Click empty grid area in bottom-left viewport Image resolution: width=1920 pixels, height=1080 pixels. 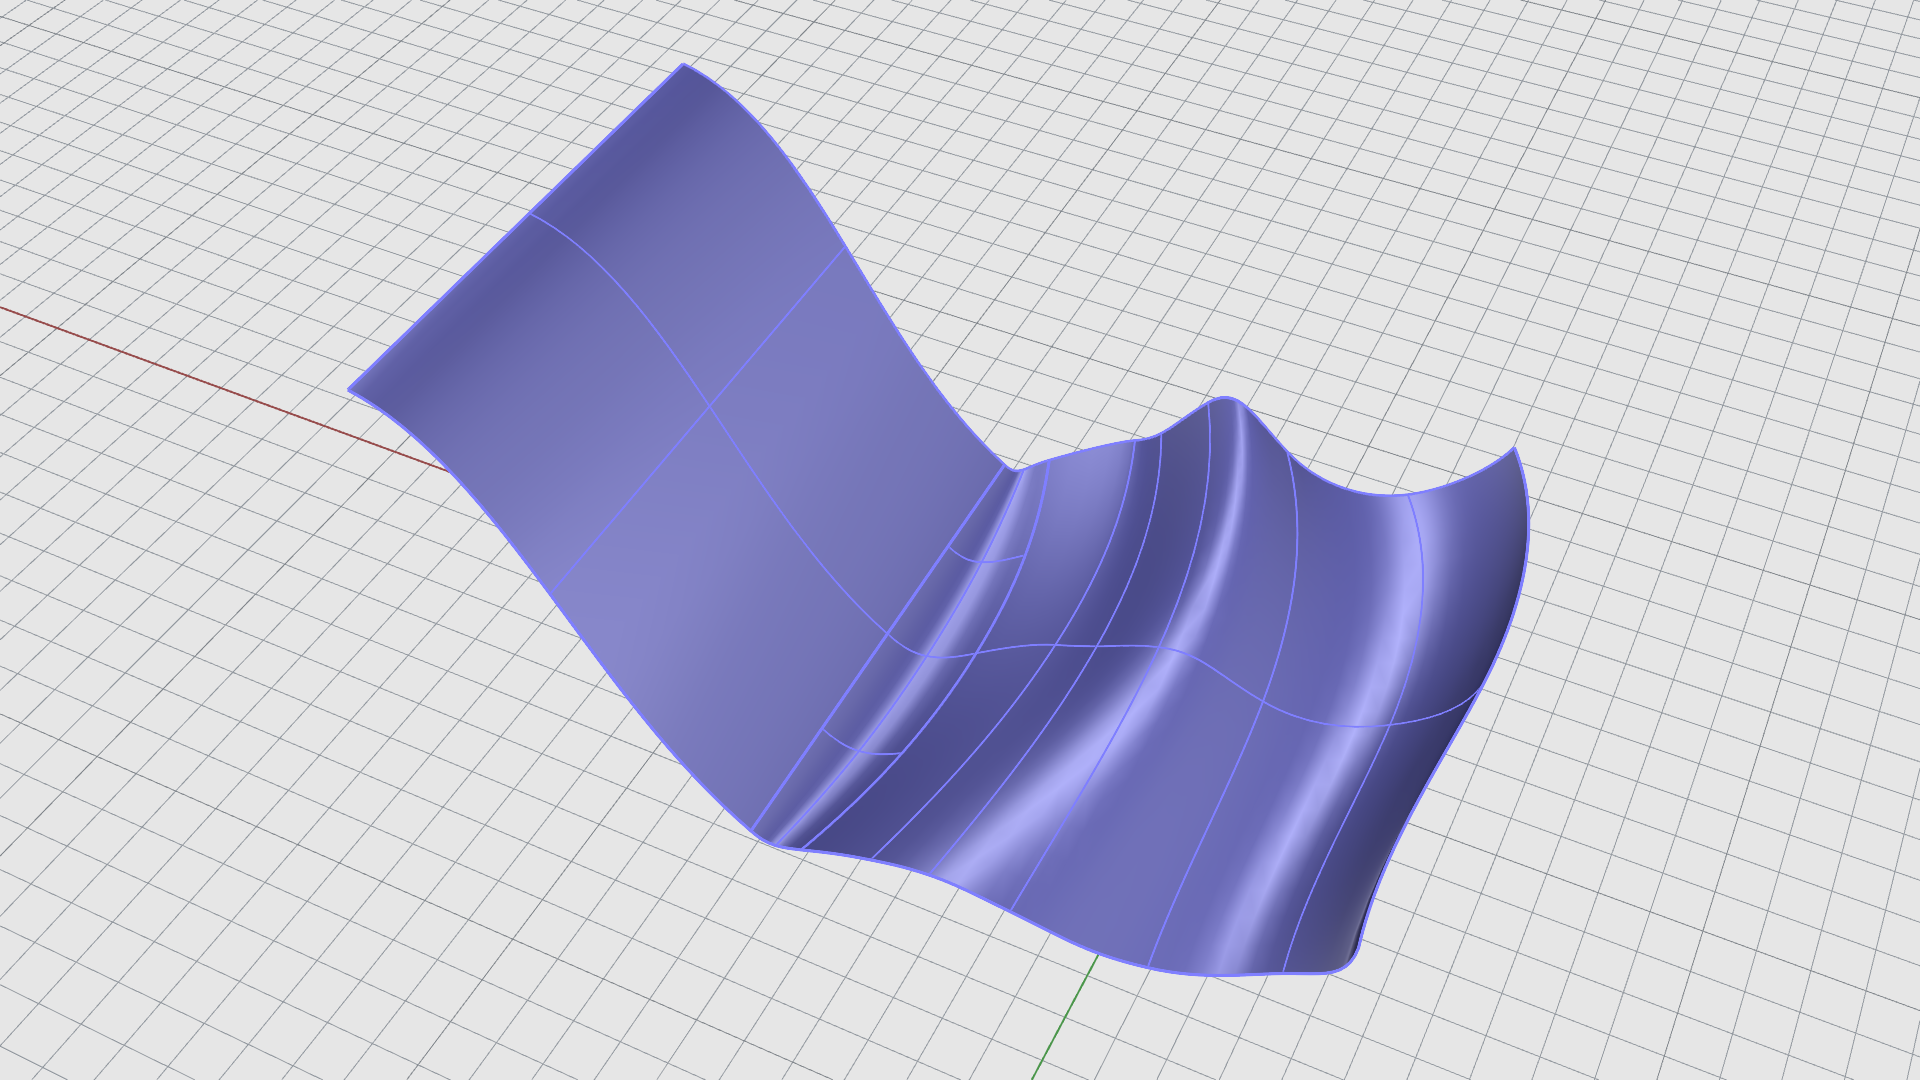[x=300, y=850]
